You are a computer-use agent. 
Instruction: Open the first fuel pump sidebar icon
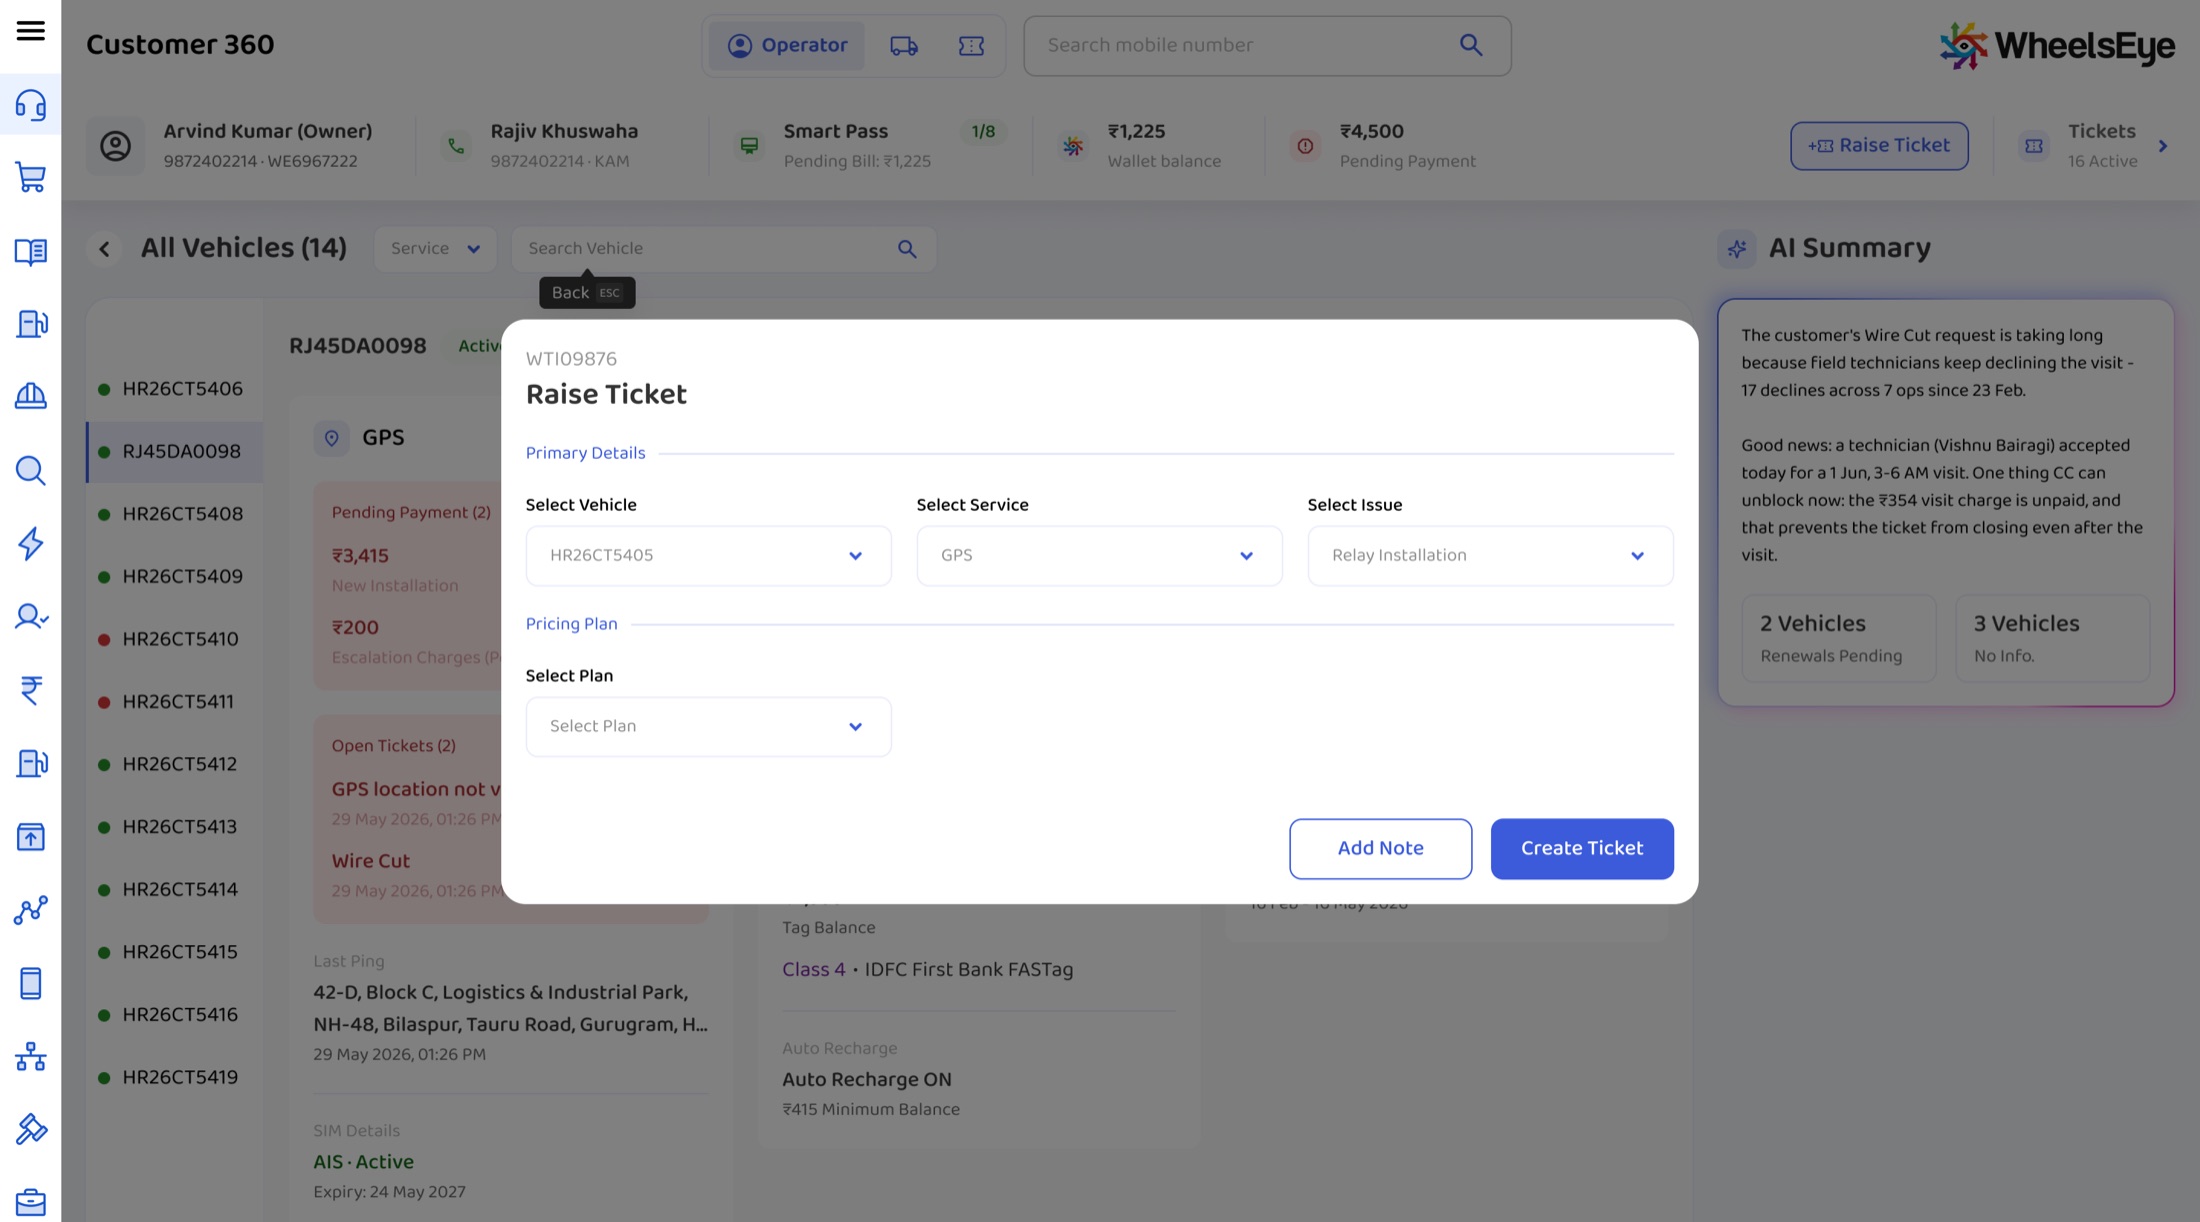click(x=30, y=324)
